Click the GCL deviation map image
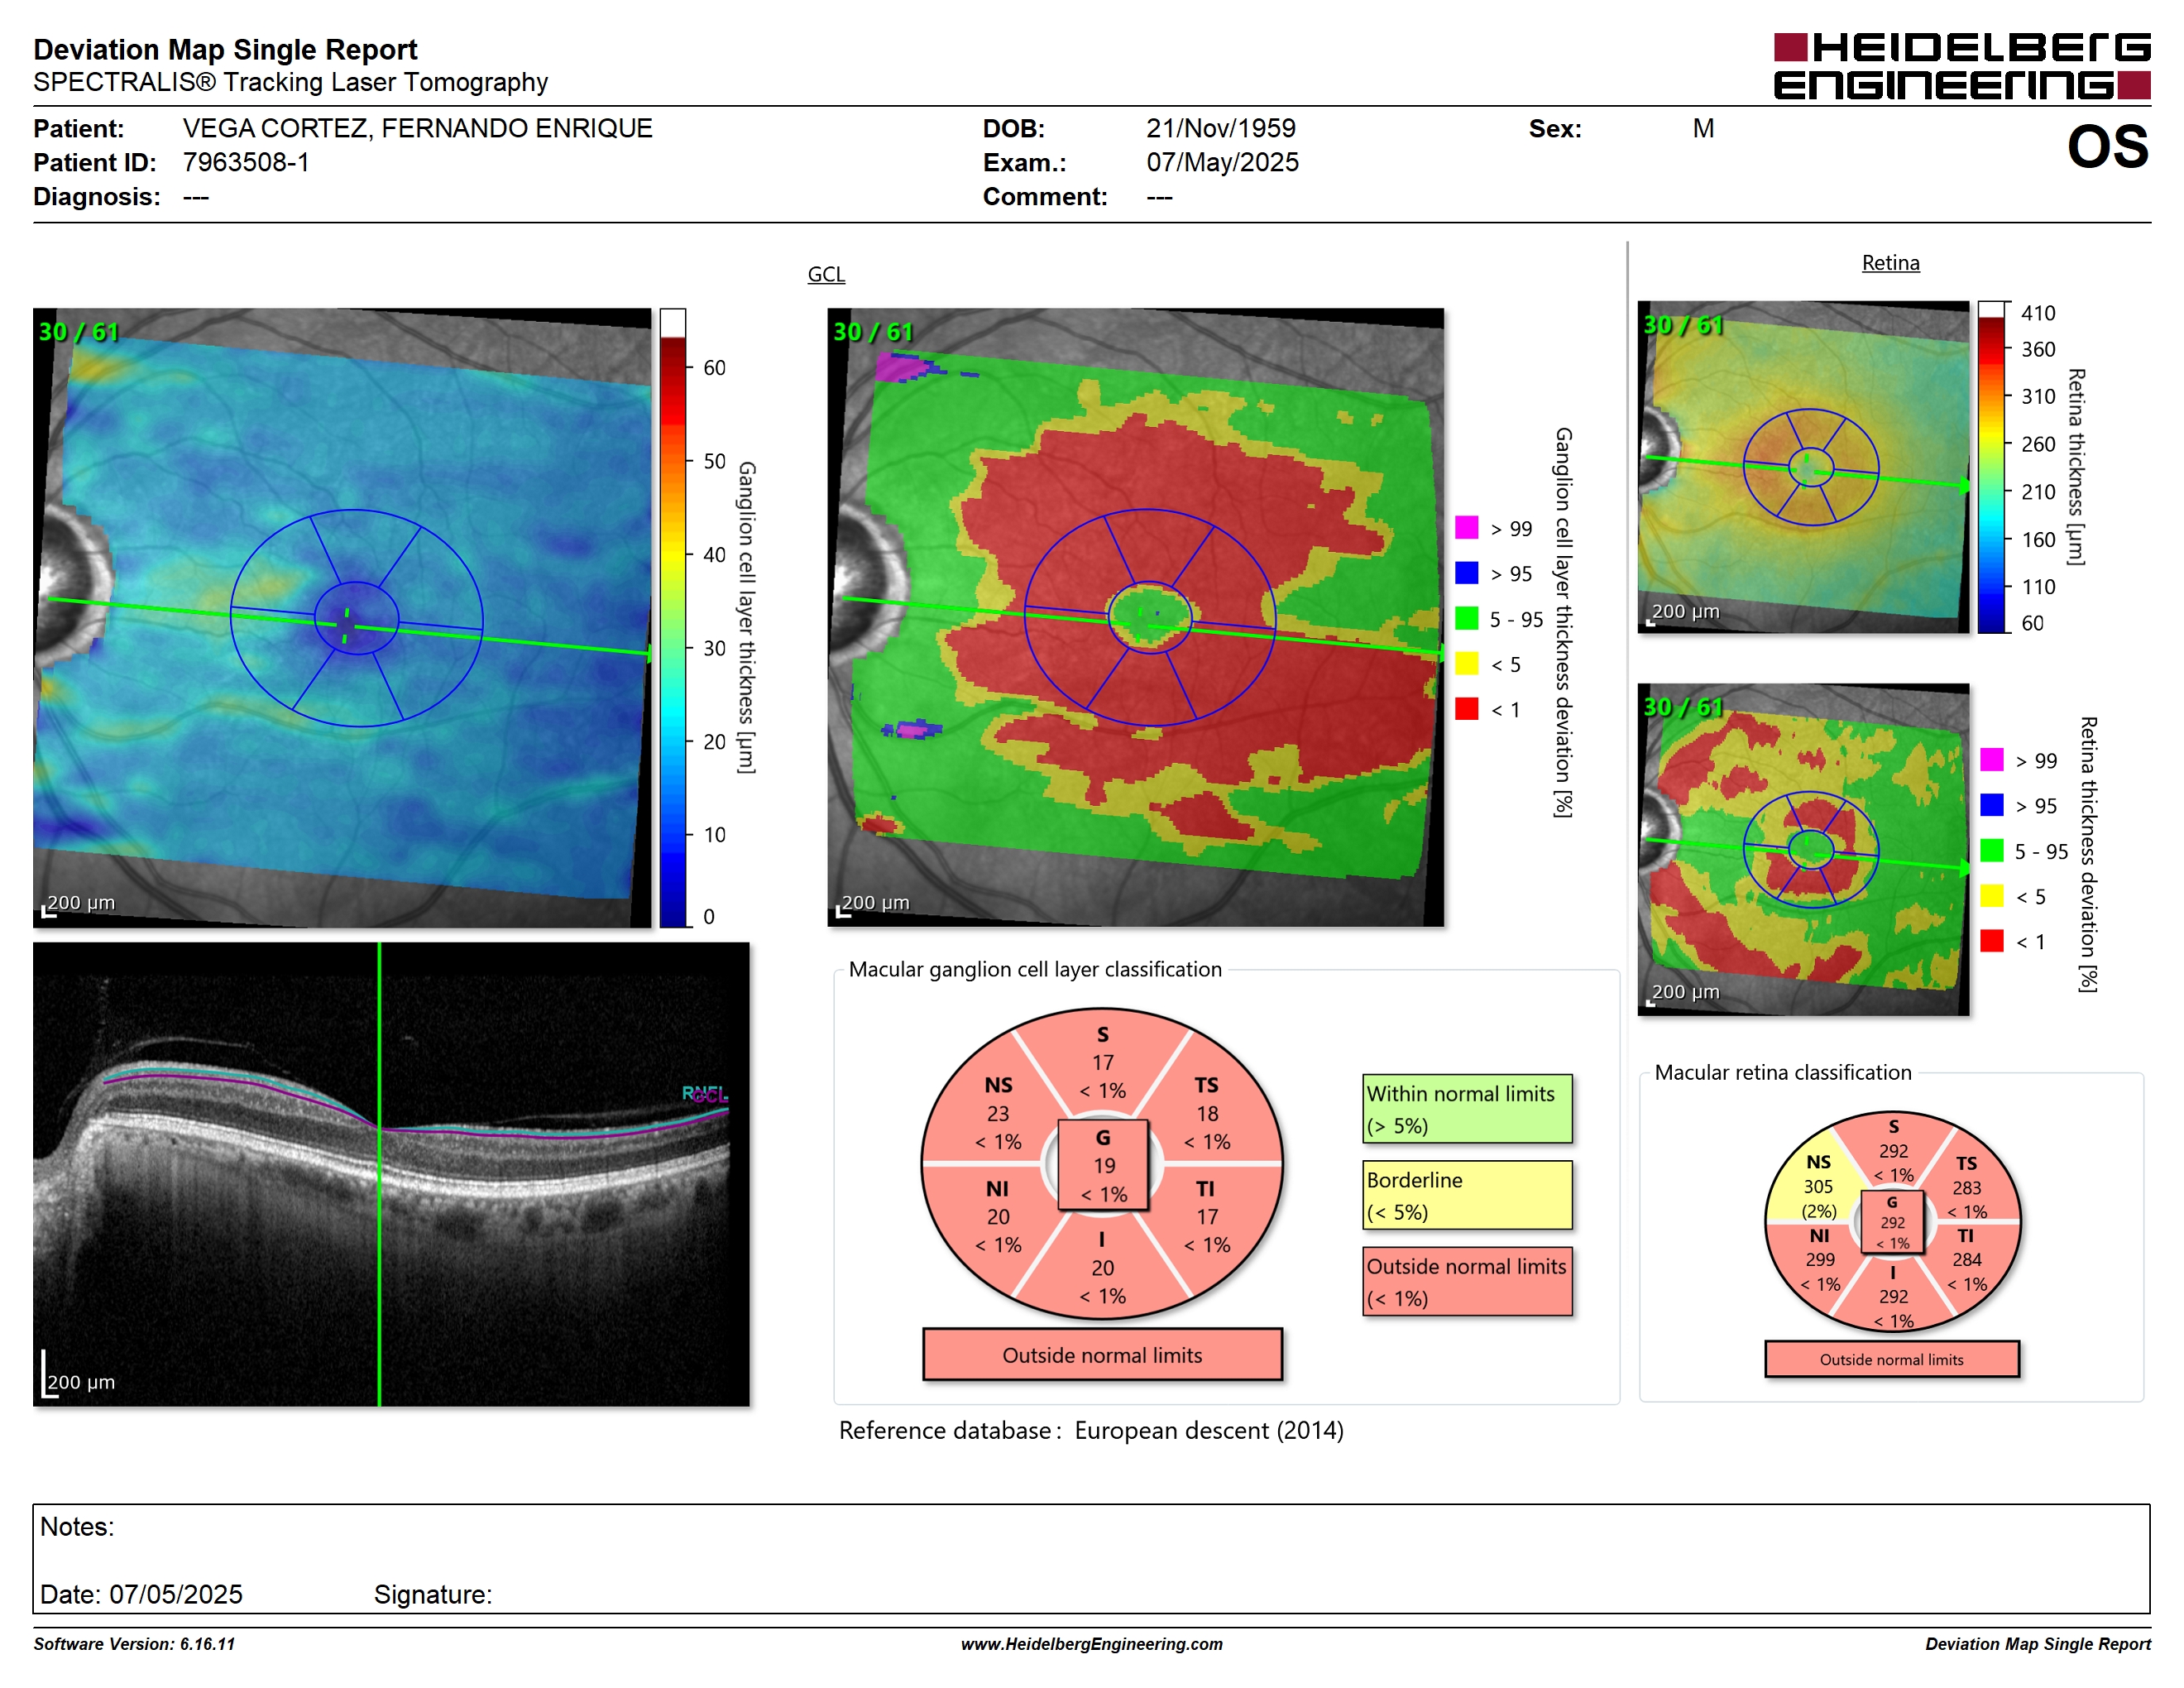This screenshot has width=2184, height=1688. 1135,618
